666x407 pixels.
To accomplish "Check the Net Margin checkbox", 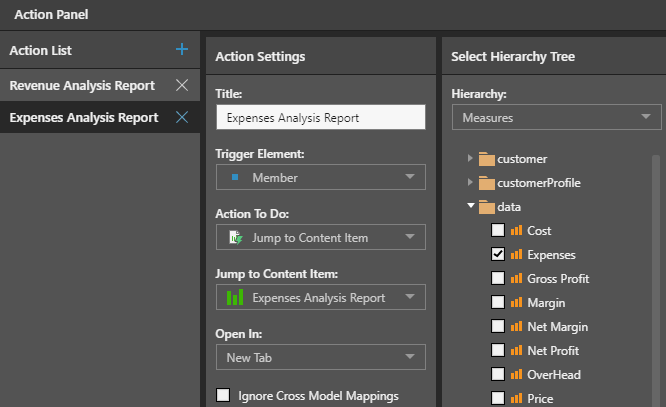I will [498, 326].
